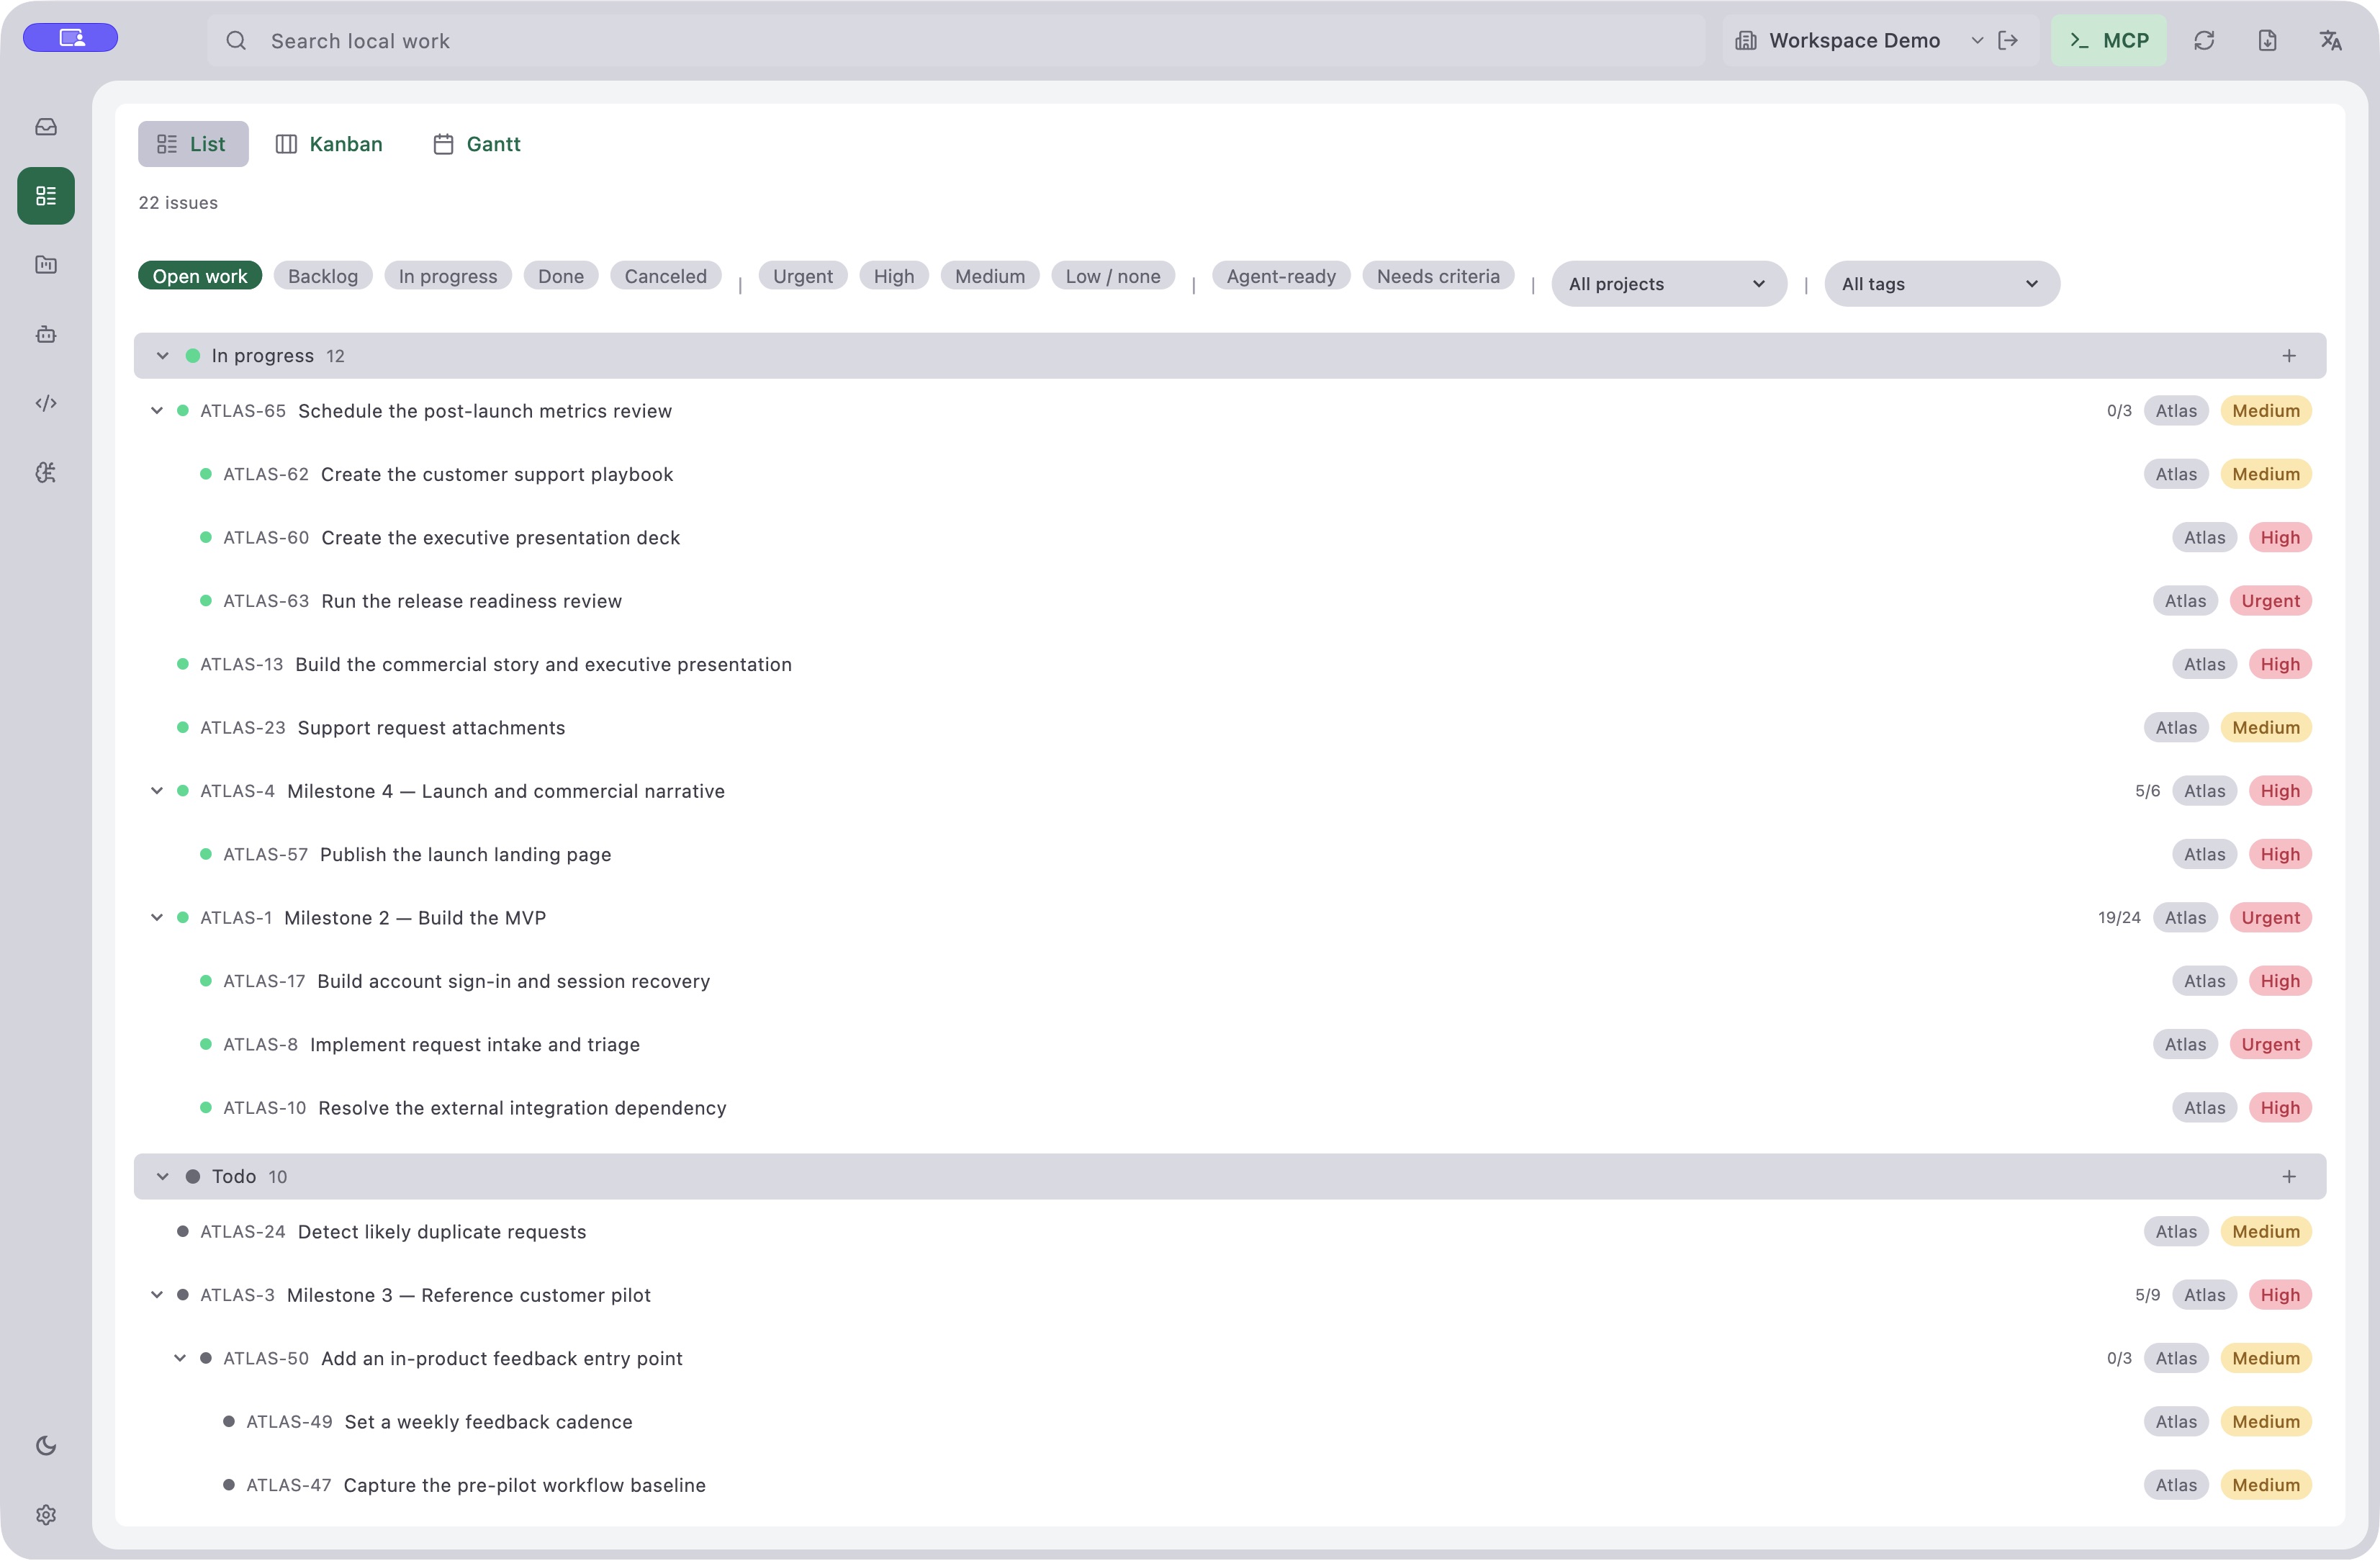Open the code sidebar icon
This screenshot has height=1561, width=2380.
tap(46, 403)
